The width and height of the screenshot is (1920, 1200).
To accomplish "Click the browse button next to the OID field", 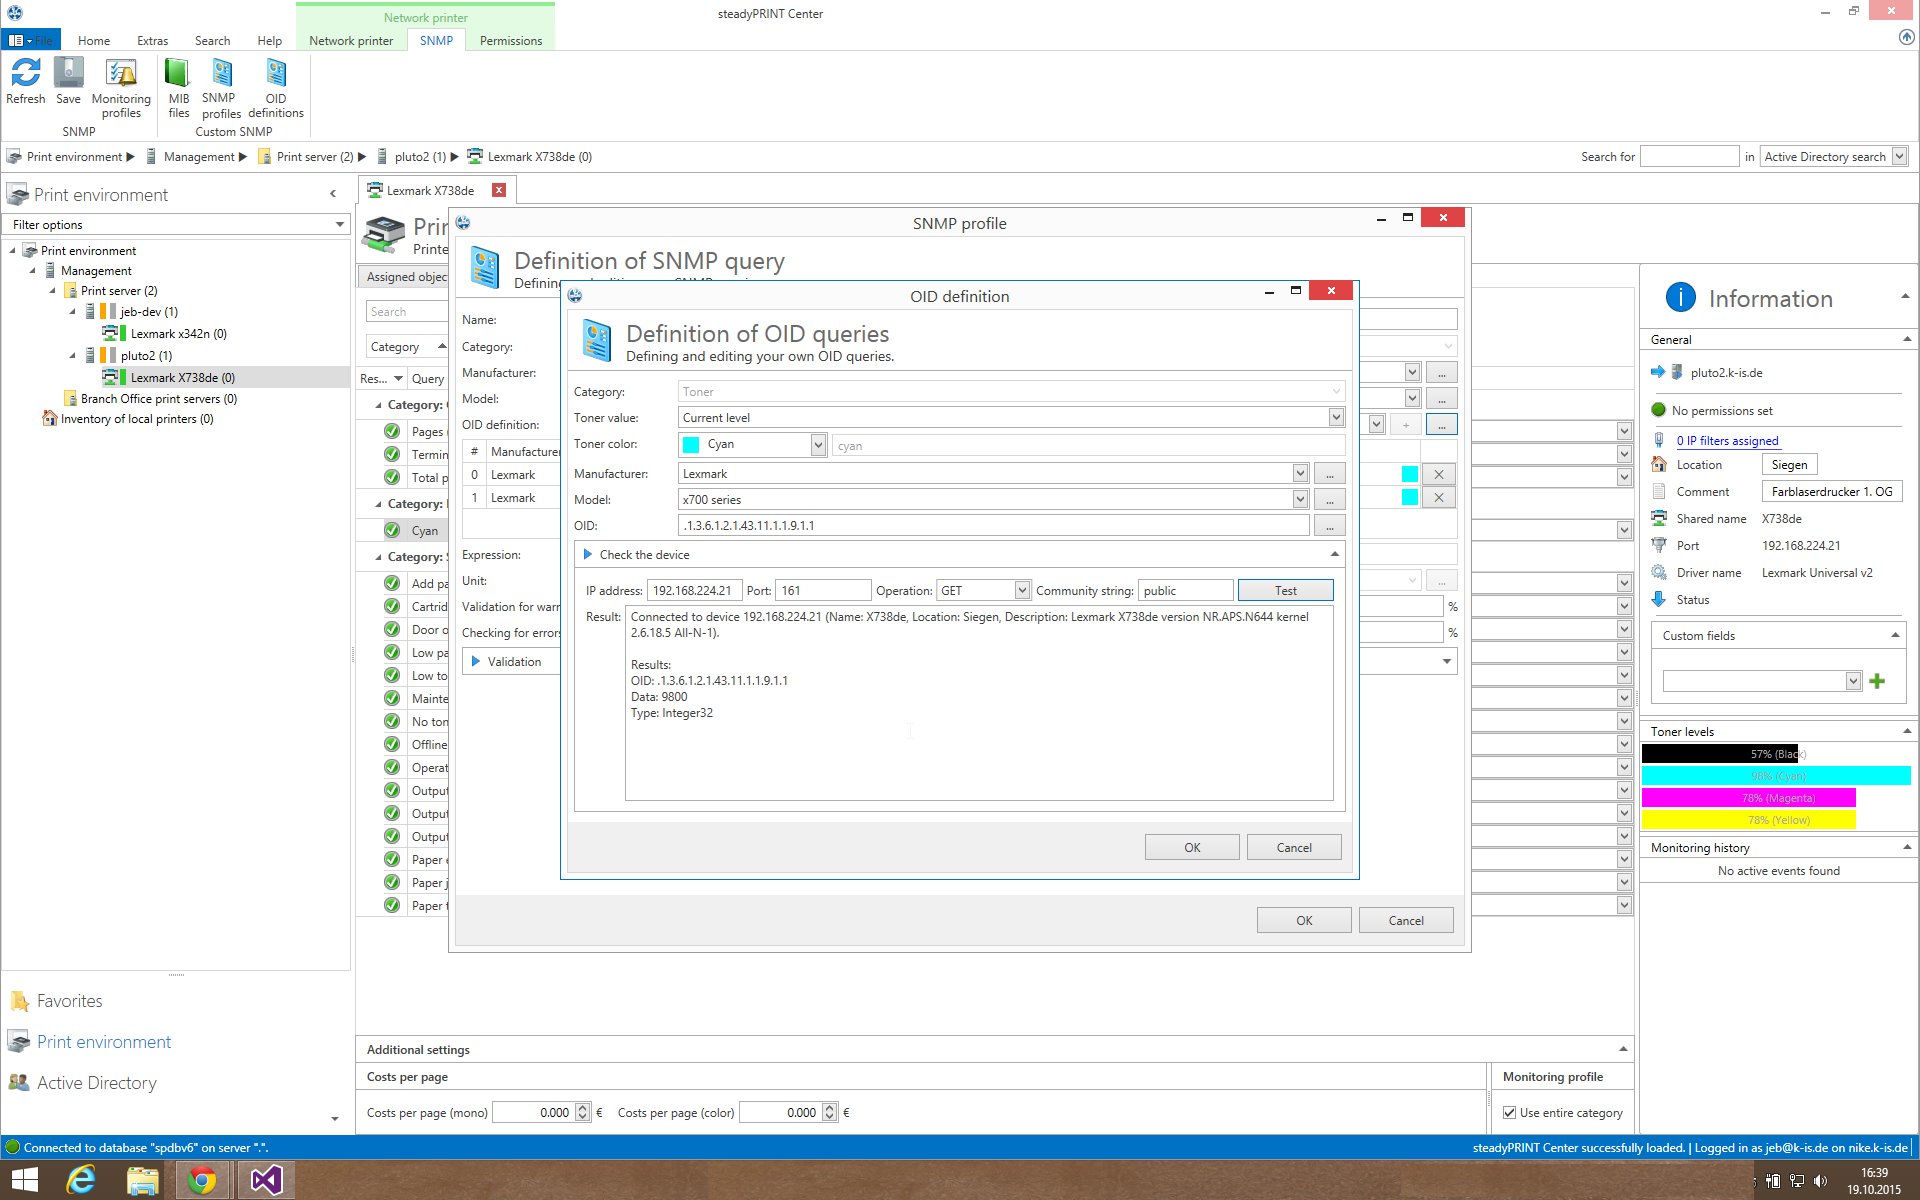I will [x=1329, y=526].
